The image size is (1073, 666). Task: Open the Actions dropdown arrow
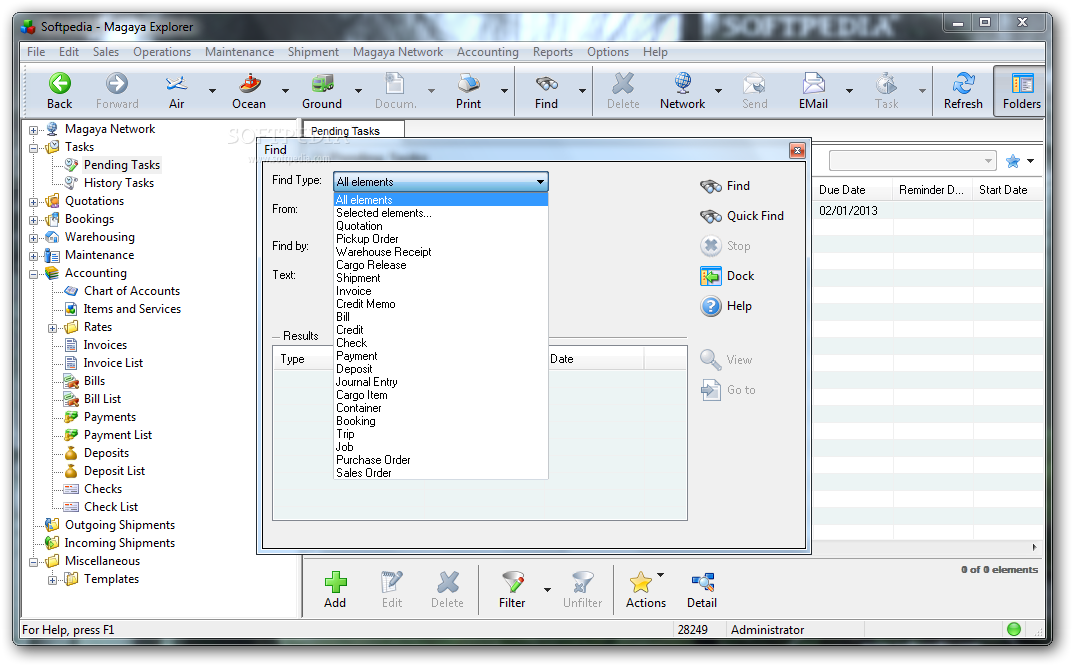point(660,575)
